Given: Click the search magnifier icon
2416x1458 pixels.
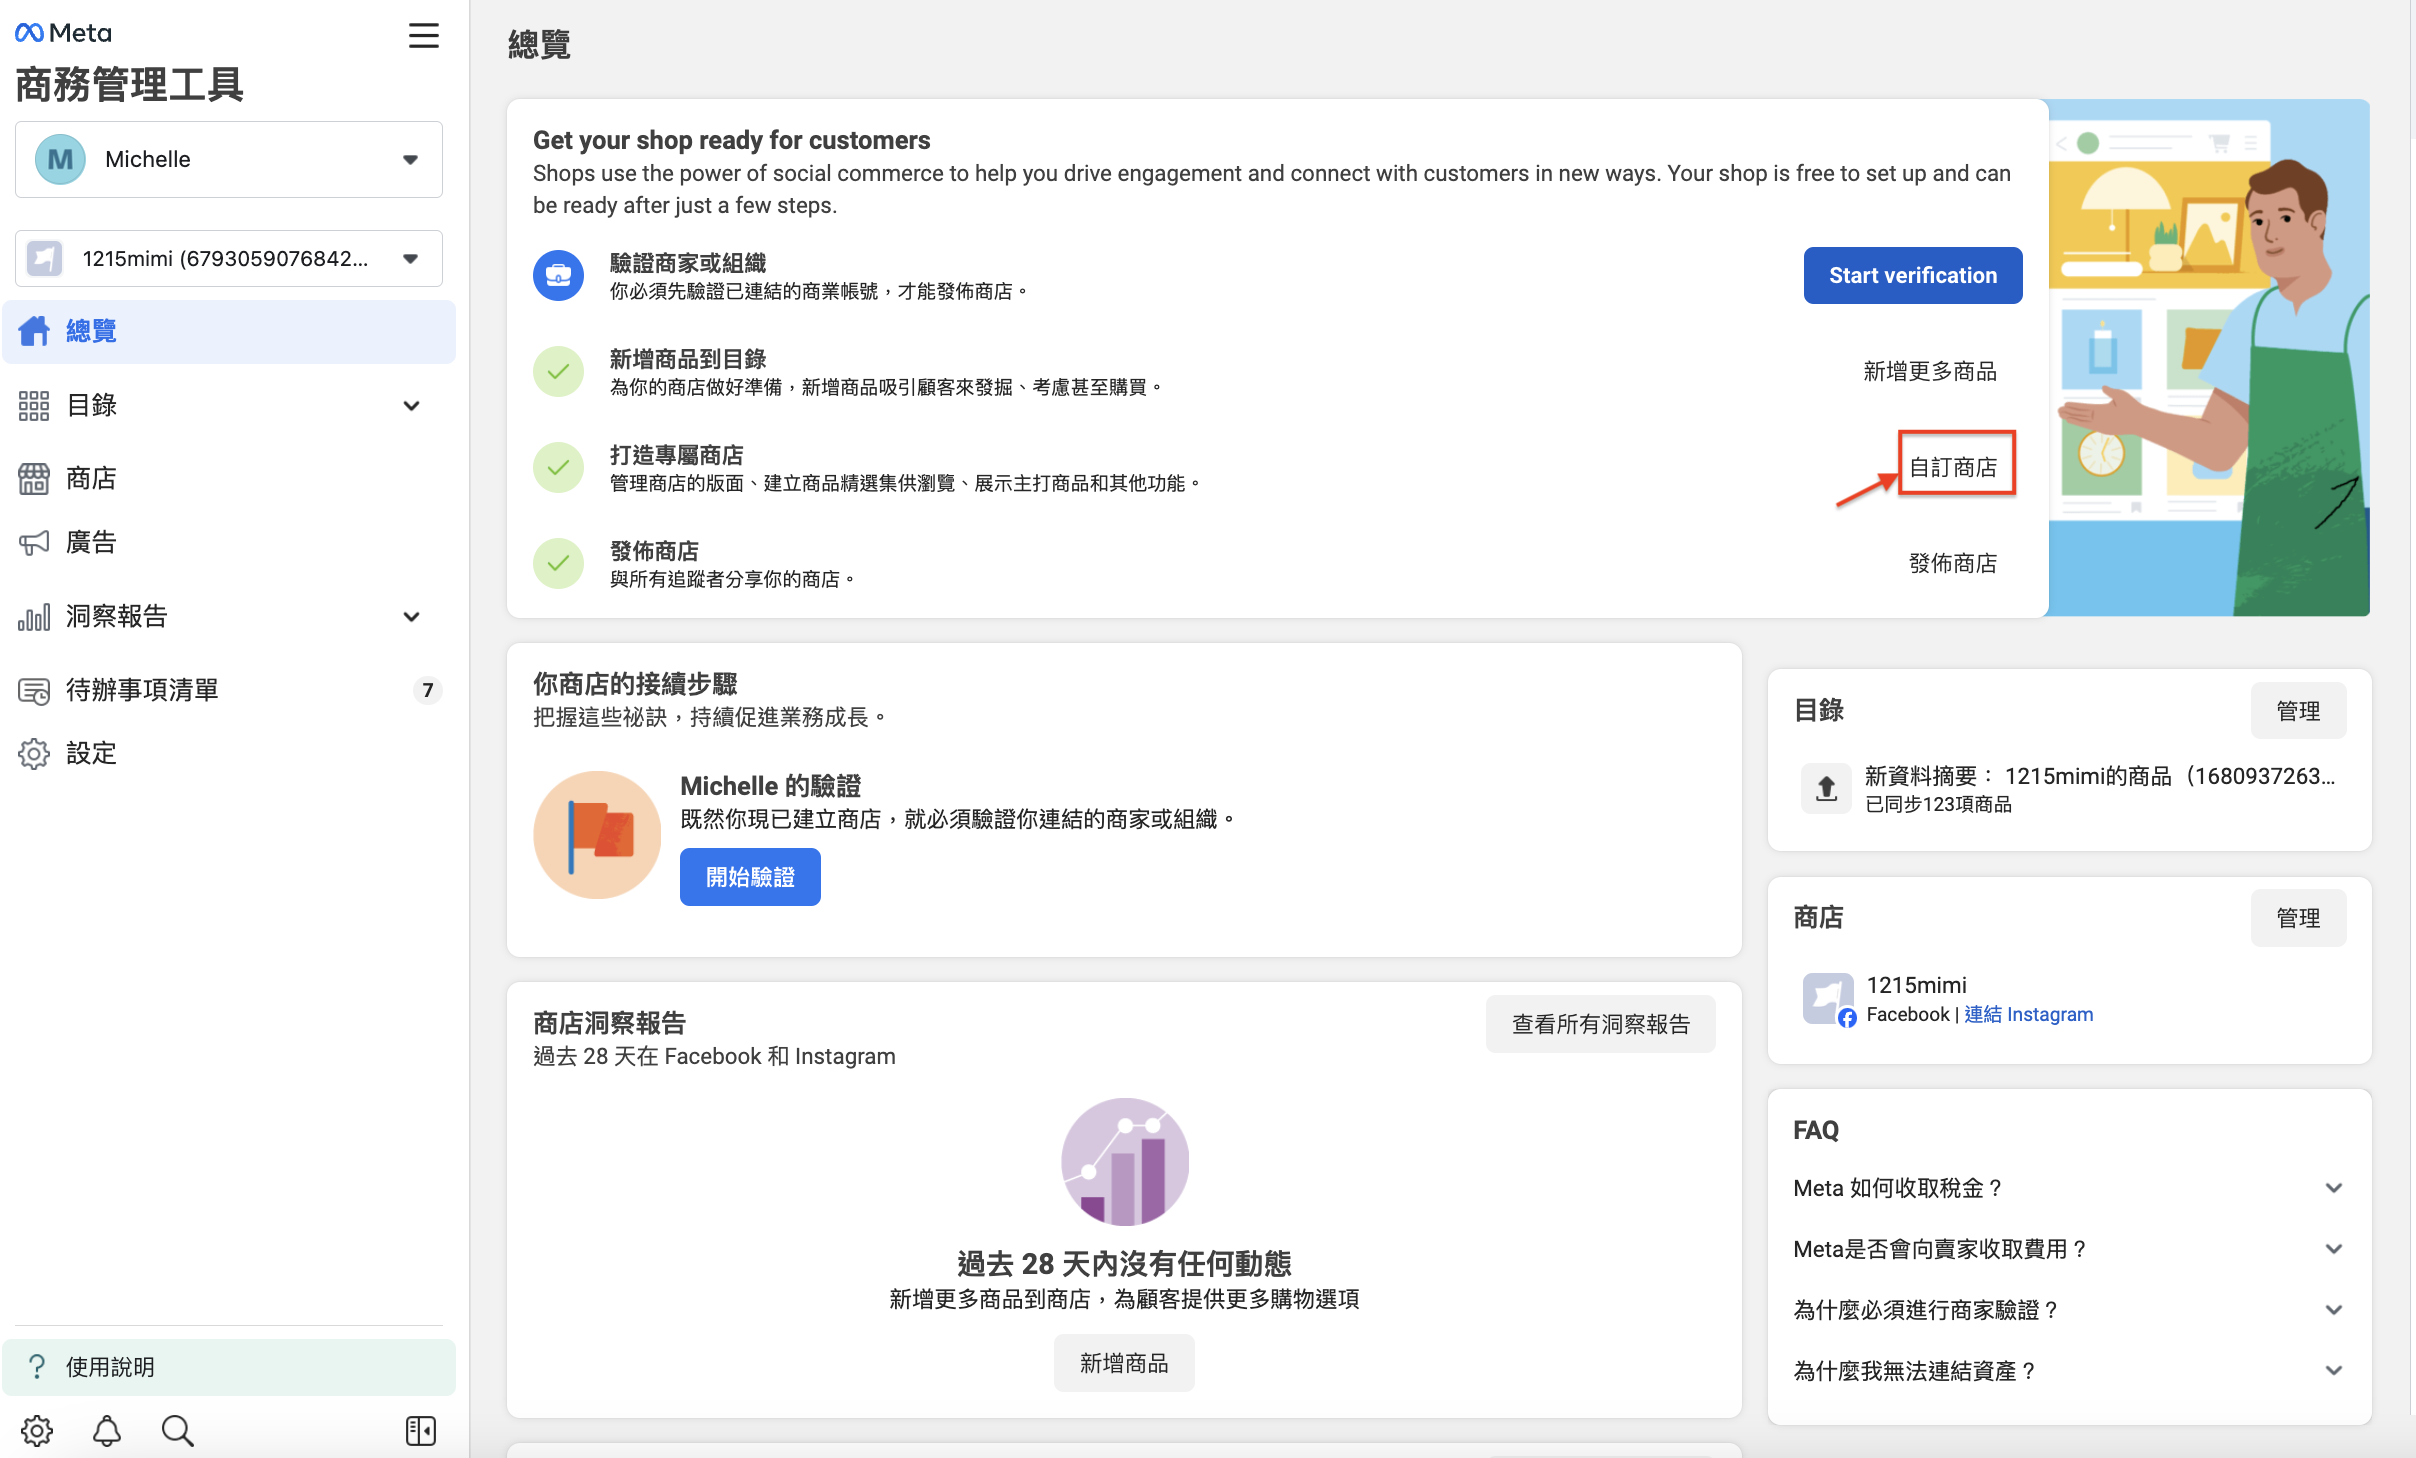Looking at the screenshot, I should (177, 1431).
